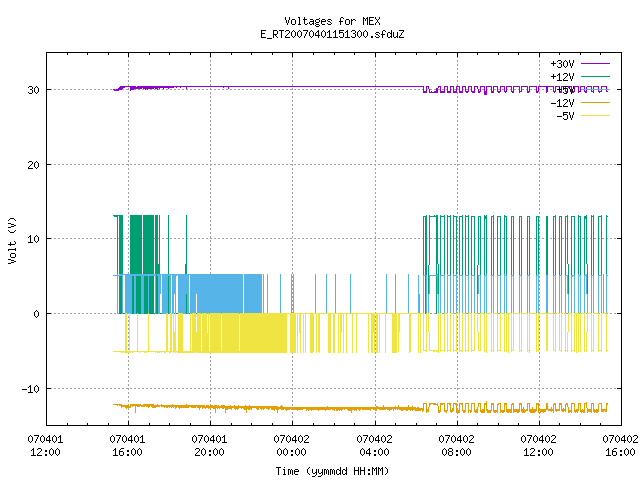Screen dimensions: 640x480
Task: Click the x-axis label 070401 20:00
Action: 209,446
